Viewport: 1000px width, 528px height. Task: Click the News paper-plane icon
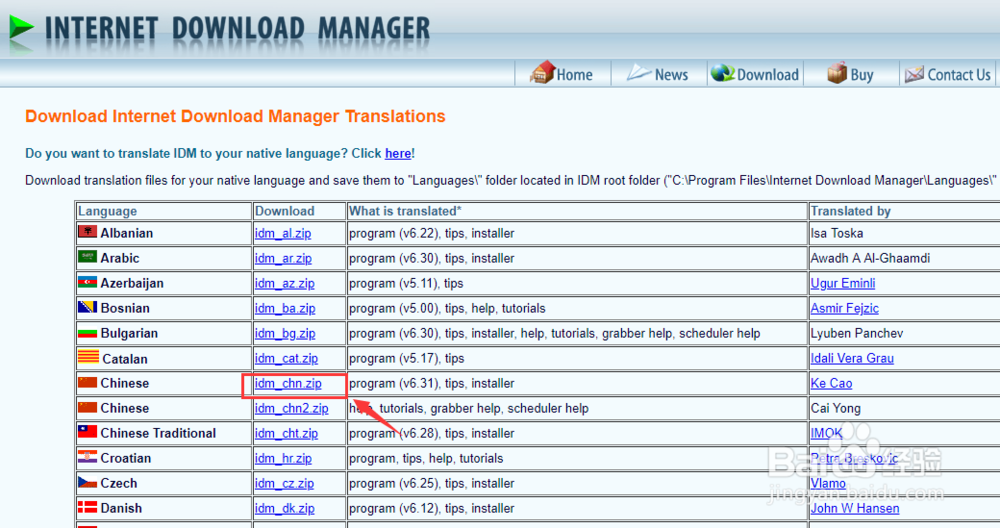(x=638, y=73)
